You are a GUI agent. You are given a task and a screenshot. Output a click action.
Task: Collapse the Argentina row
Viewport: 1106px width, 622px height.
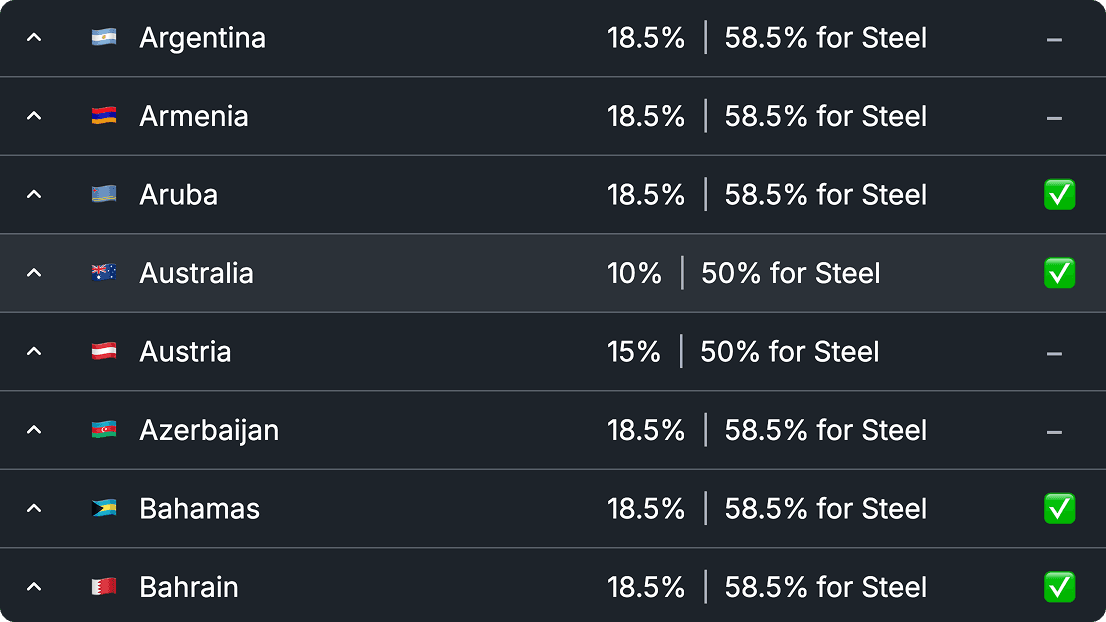tap(33, 37)
